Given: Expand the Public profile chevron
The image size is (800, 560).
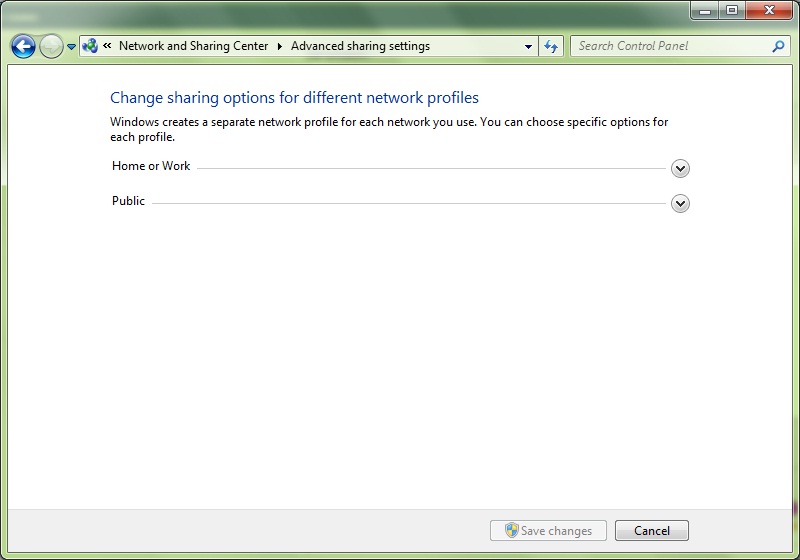Looking at the screenshot, I should [x=680, y=203].
